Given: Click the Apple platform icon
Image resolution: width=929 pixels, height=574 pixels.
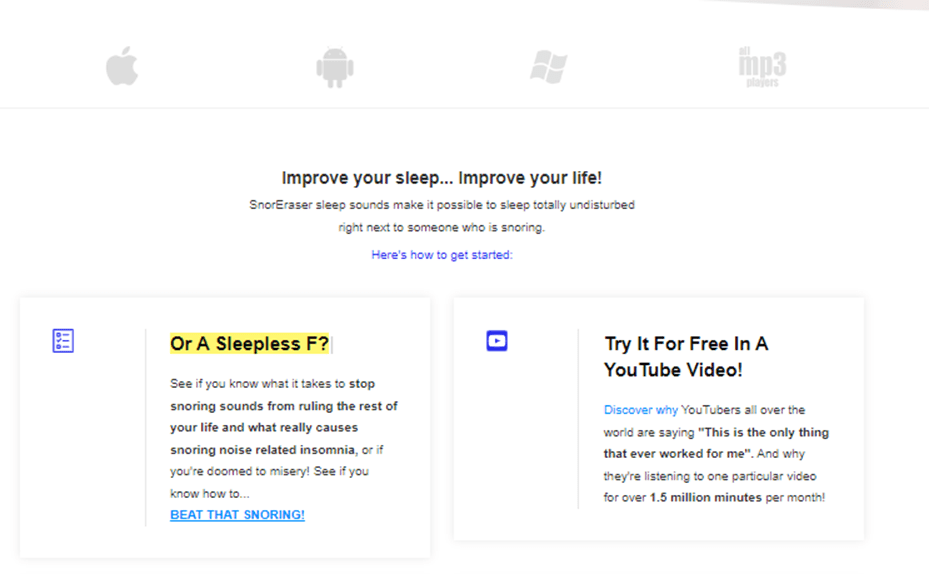Looking at the screenshot, I should click(x=122, y=67).
